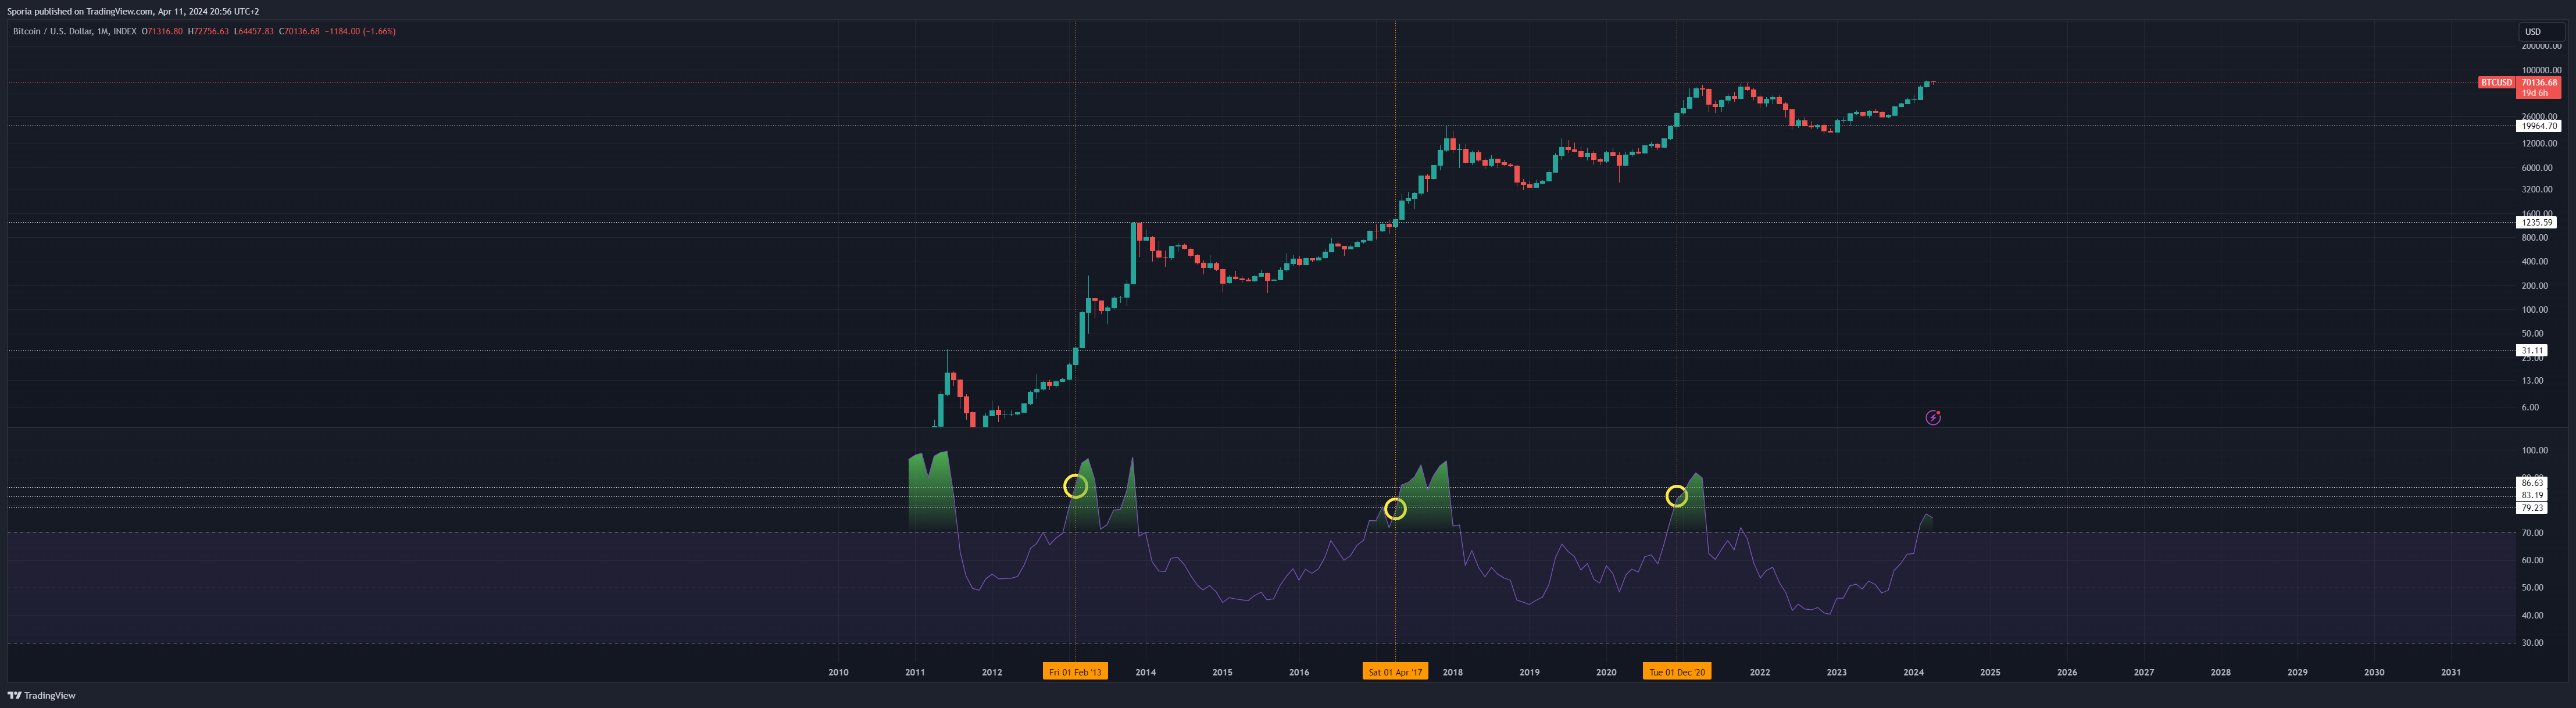This screenshot has width=2576, height=708.
Task: Click the 30.00 RSI scale value
Action: pos(2532,642)
